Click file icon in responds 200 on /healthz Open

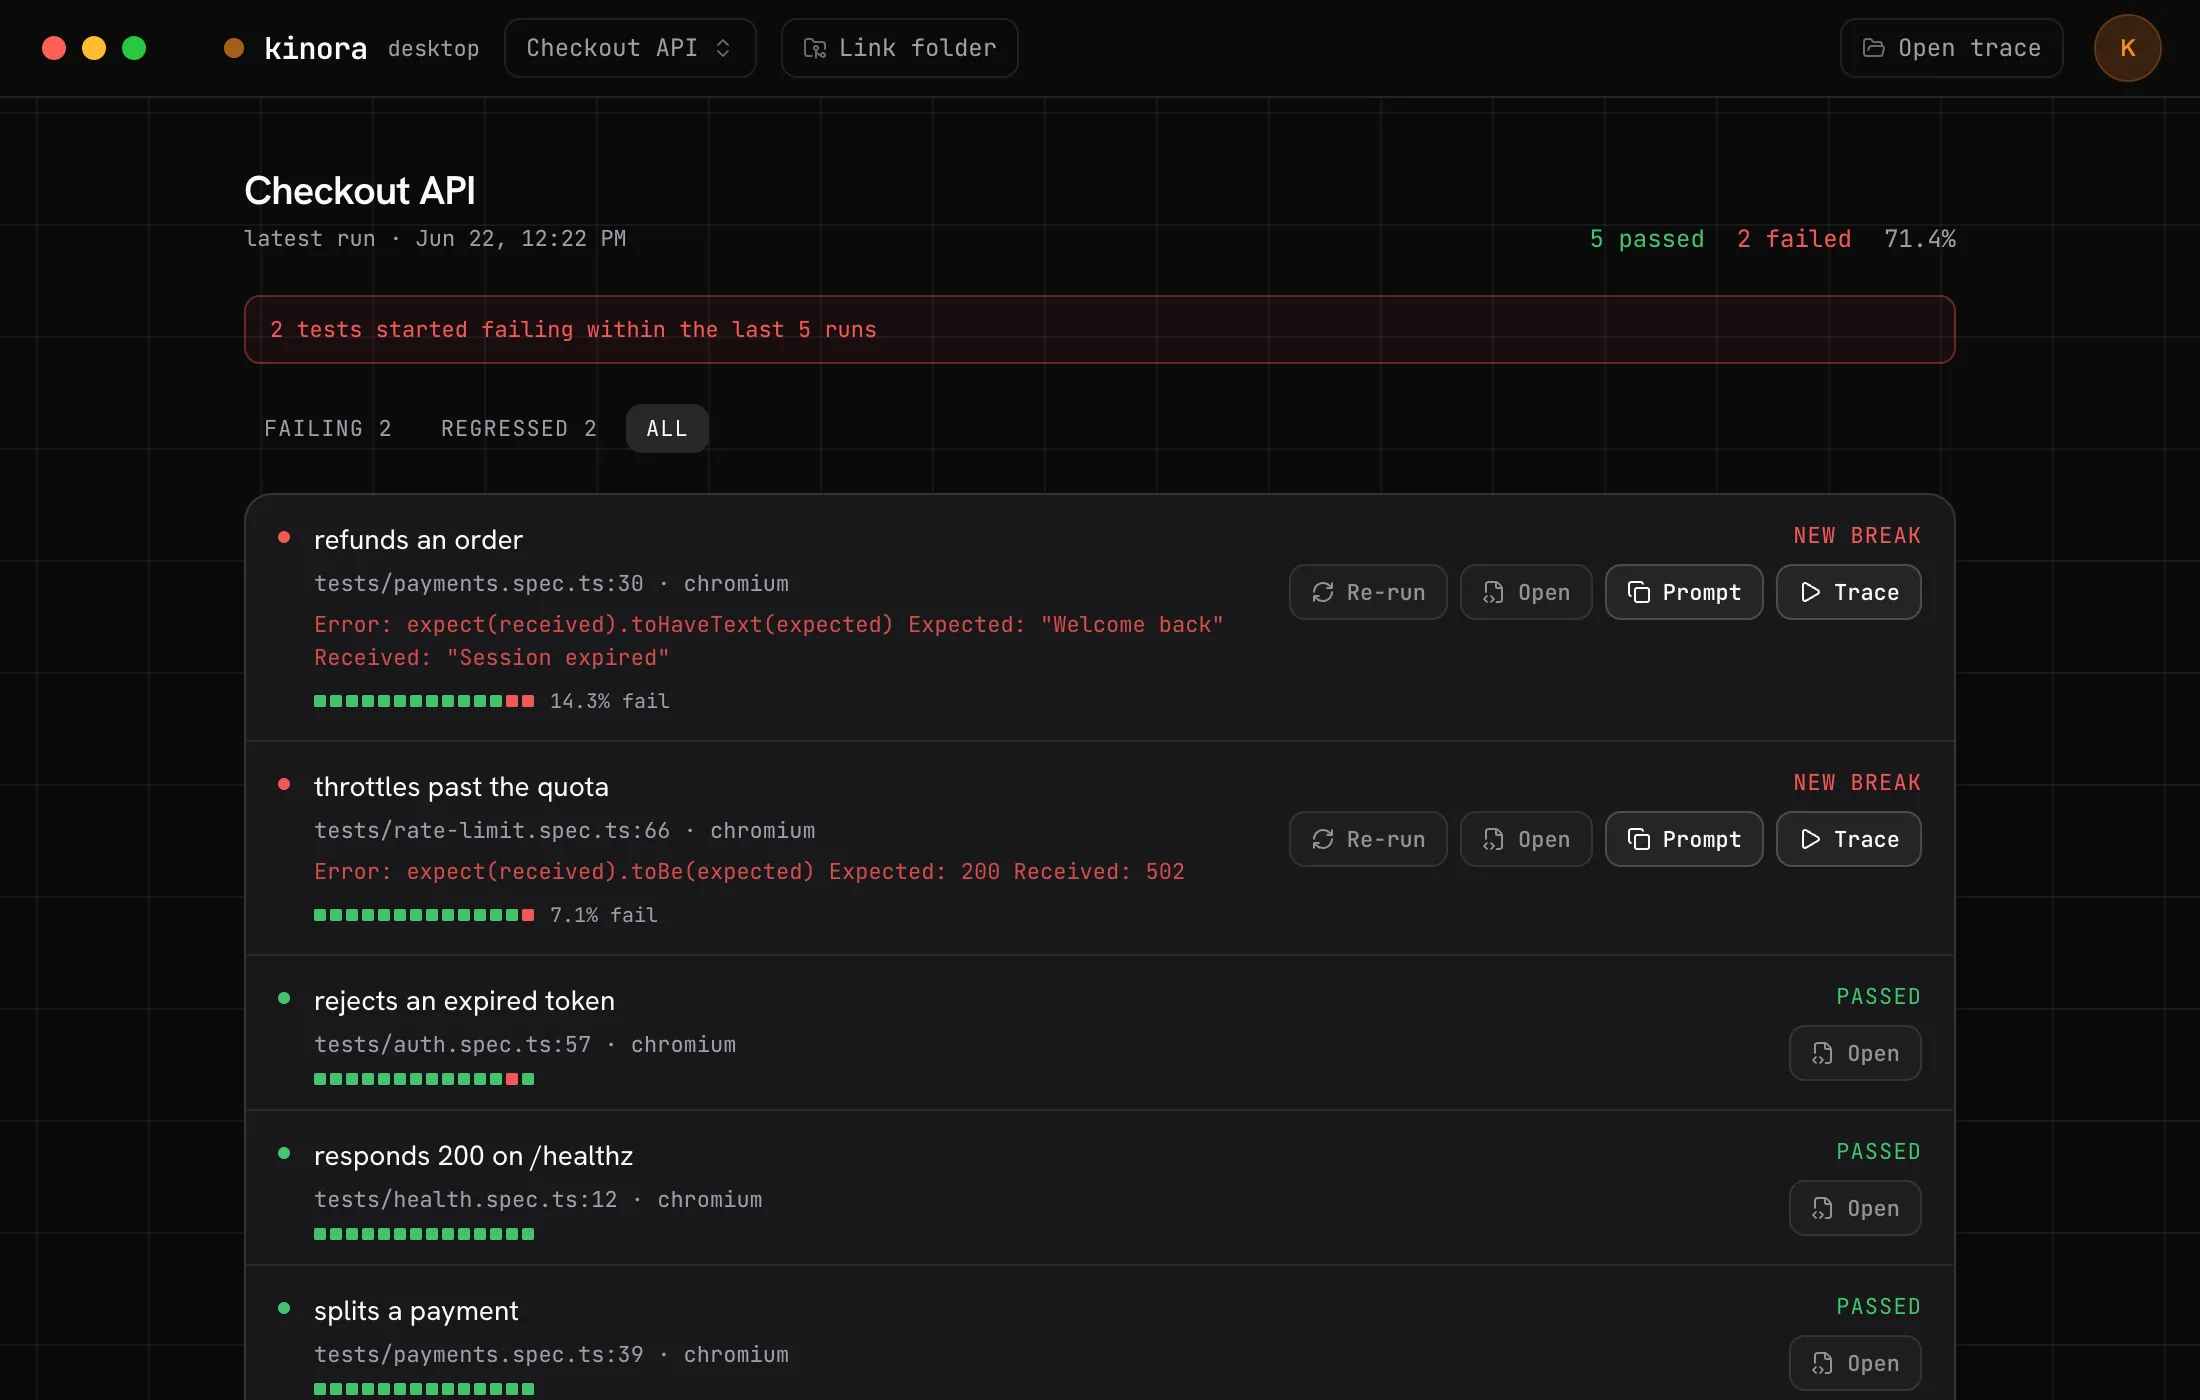(1822, 1208)
